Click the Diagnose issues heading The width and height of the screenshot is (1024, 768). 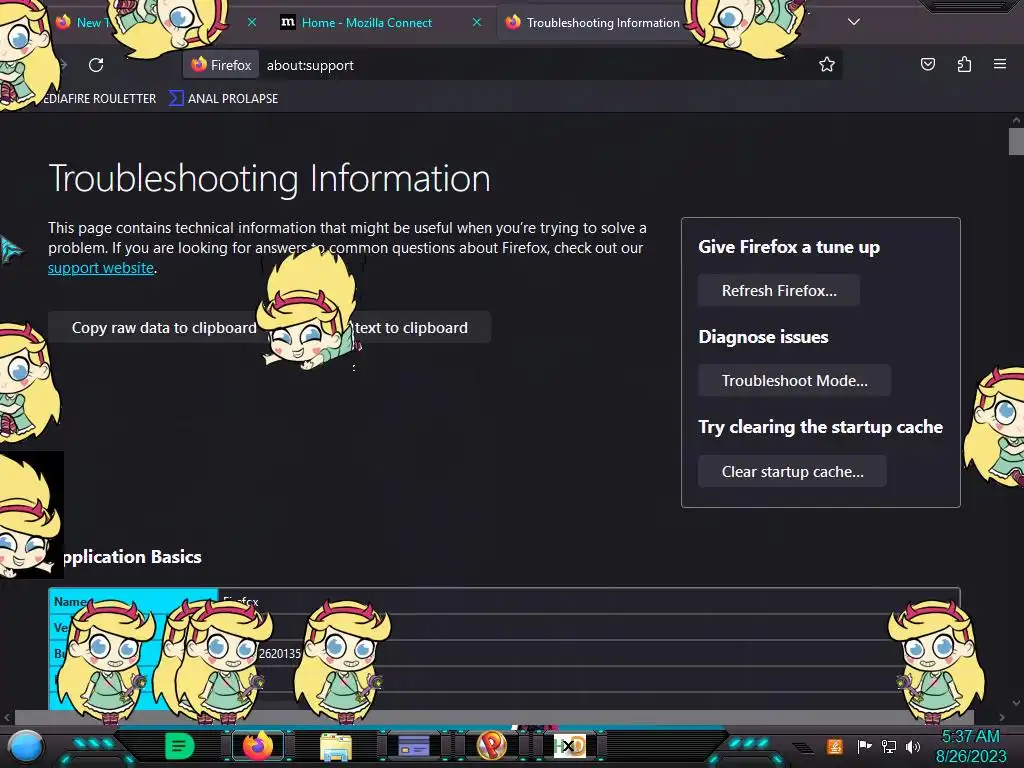pyautogui.click(x=763, y=337)
